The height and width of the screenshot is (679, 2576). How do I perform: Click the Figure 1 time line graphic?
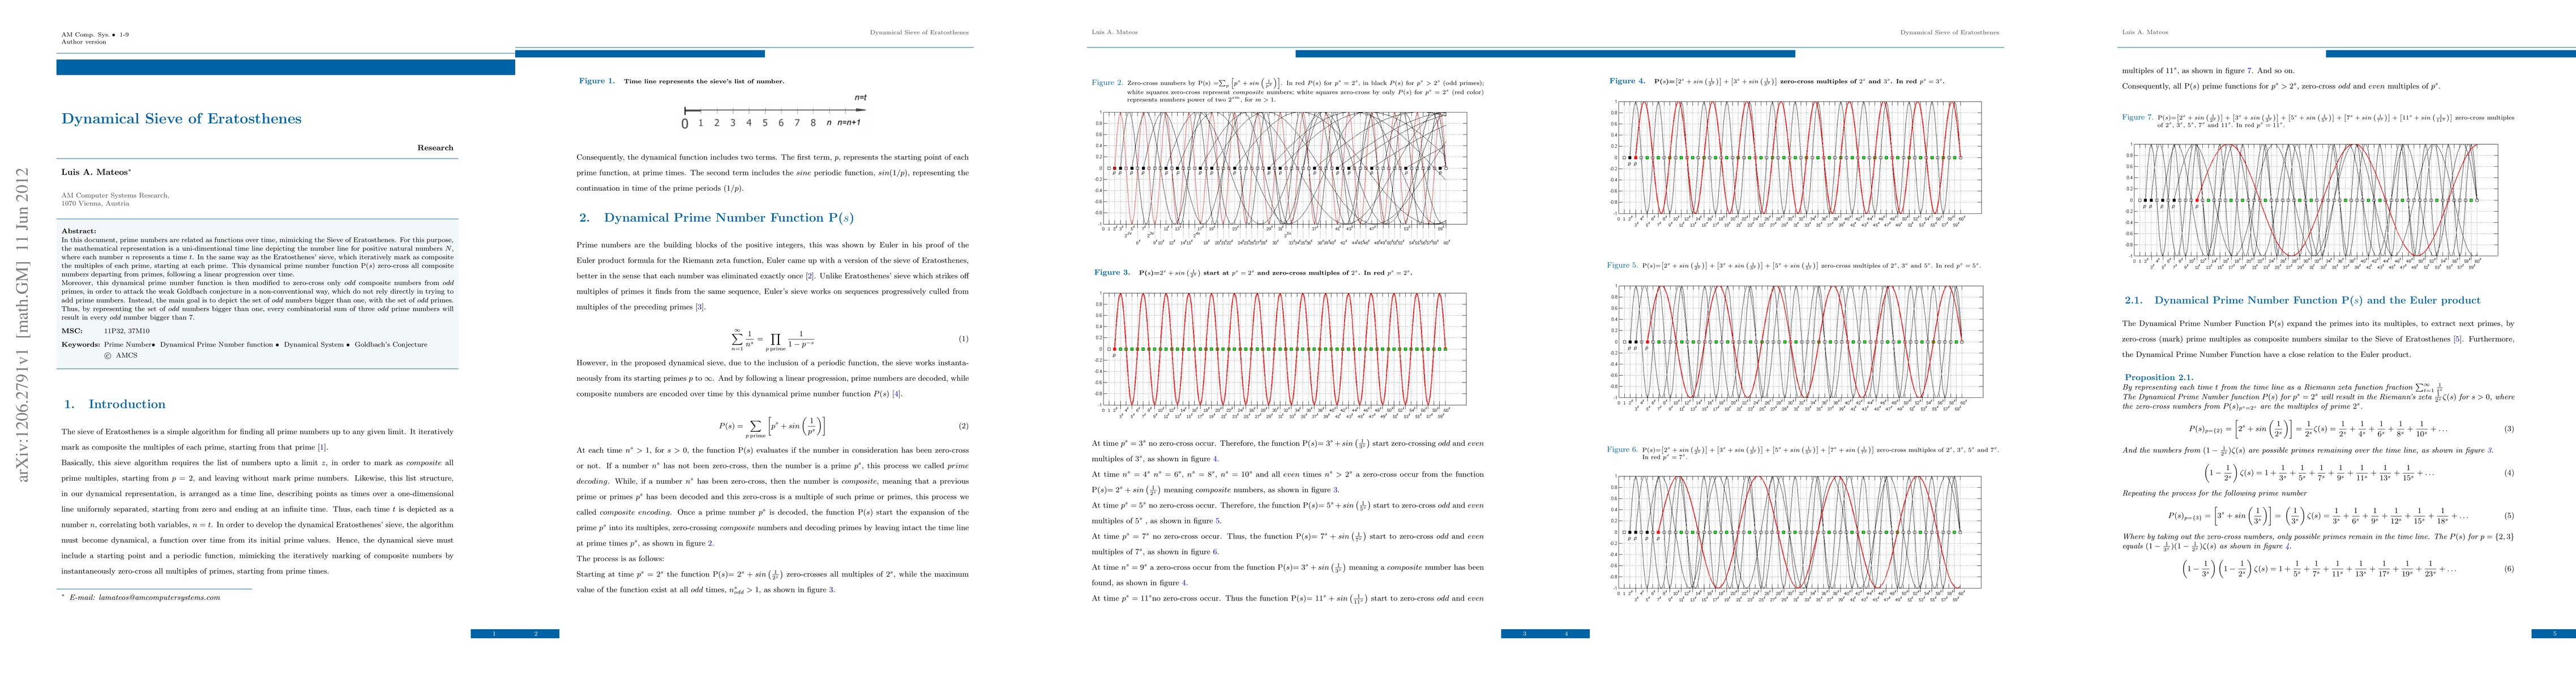pyautogui.click(x=773, y=113)
